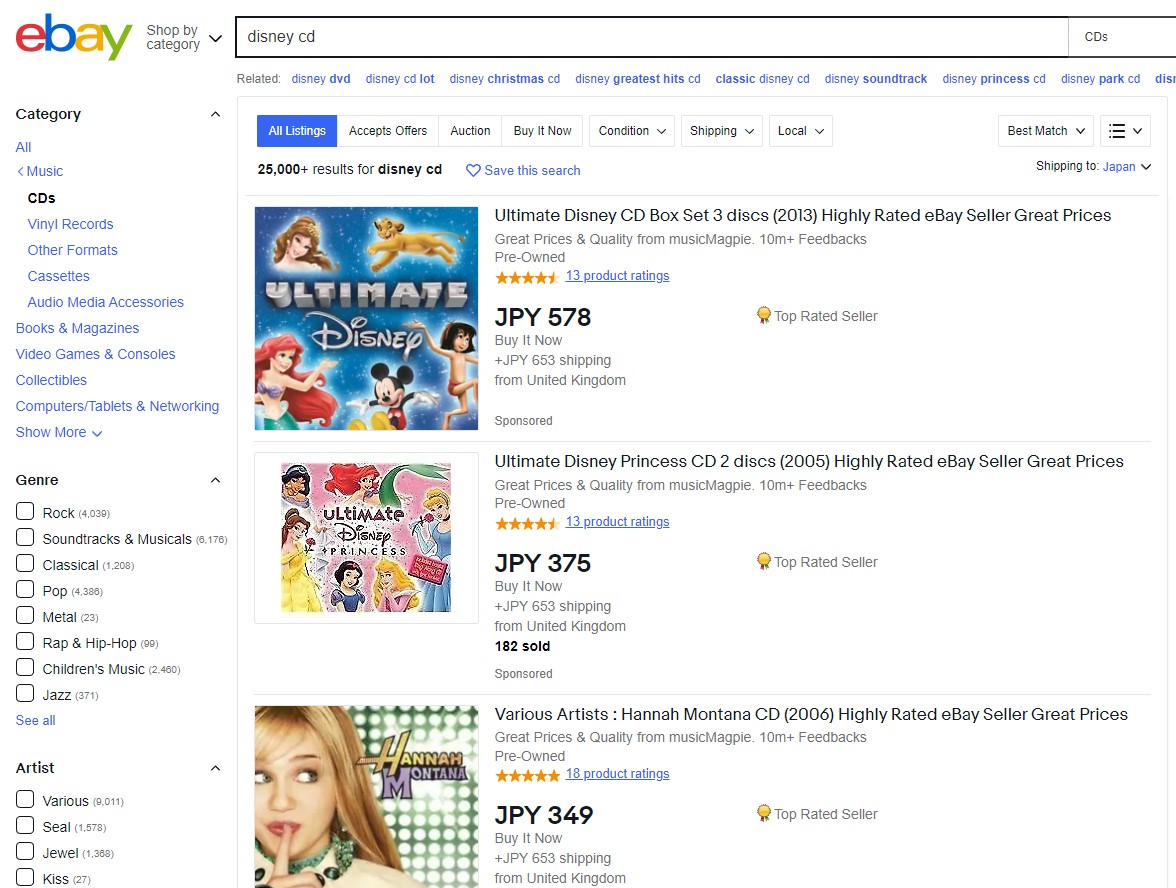Select the All Listings tab
1176x888 pixels.
(297, 130)
